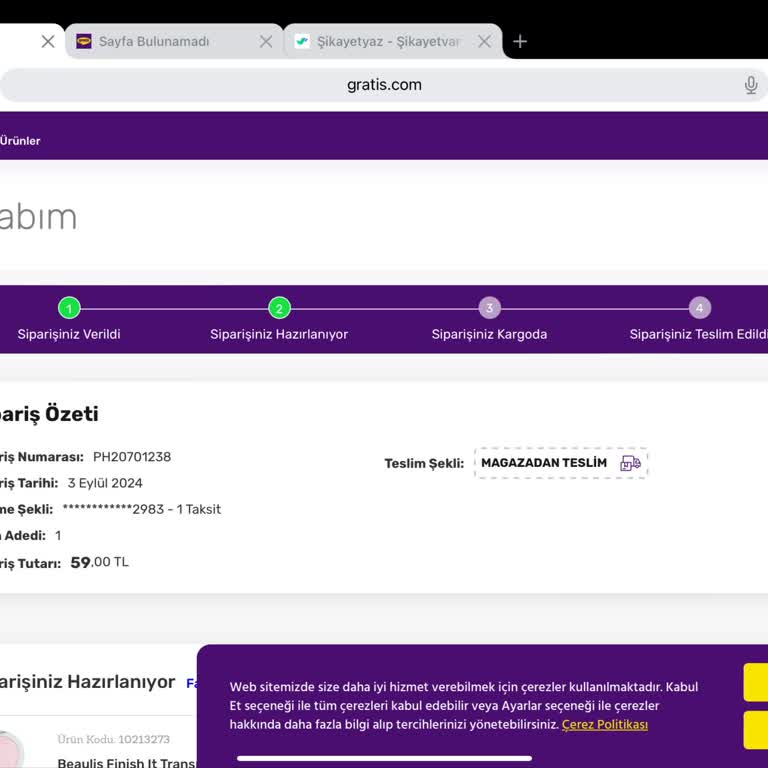Click the store delivery truck icon
The width and height of the screenshot is (768, 768).
pyautogui.click(x=630, y=463)
